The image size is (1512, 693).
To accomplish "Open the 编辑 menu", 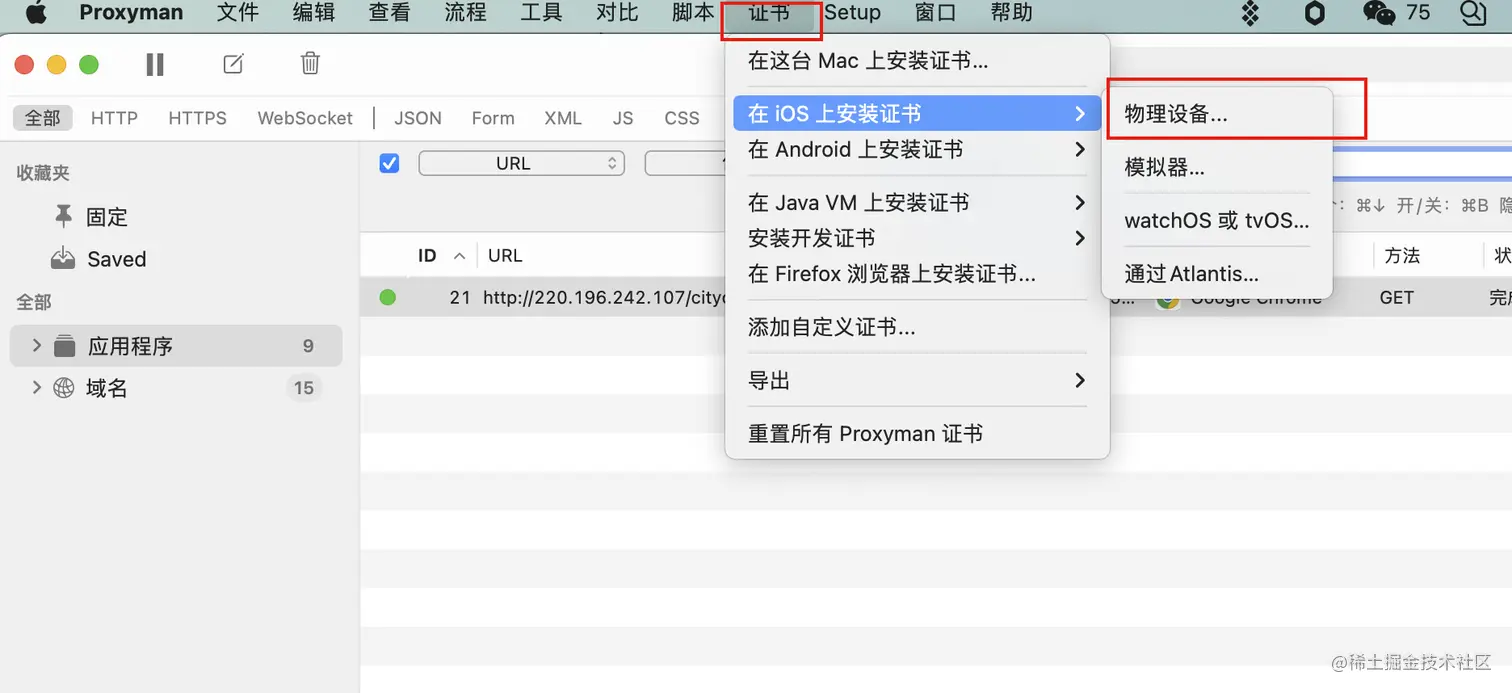I will 314,13.
